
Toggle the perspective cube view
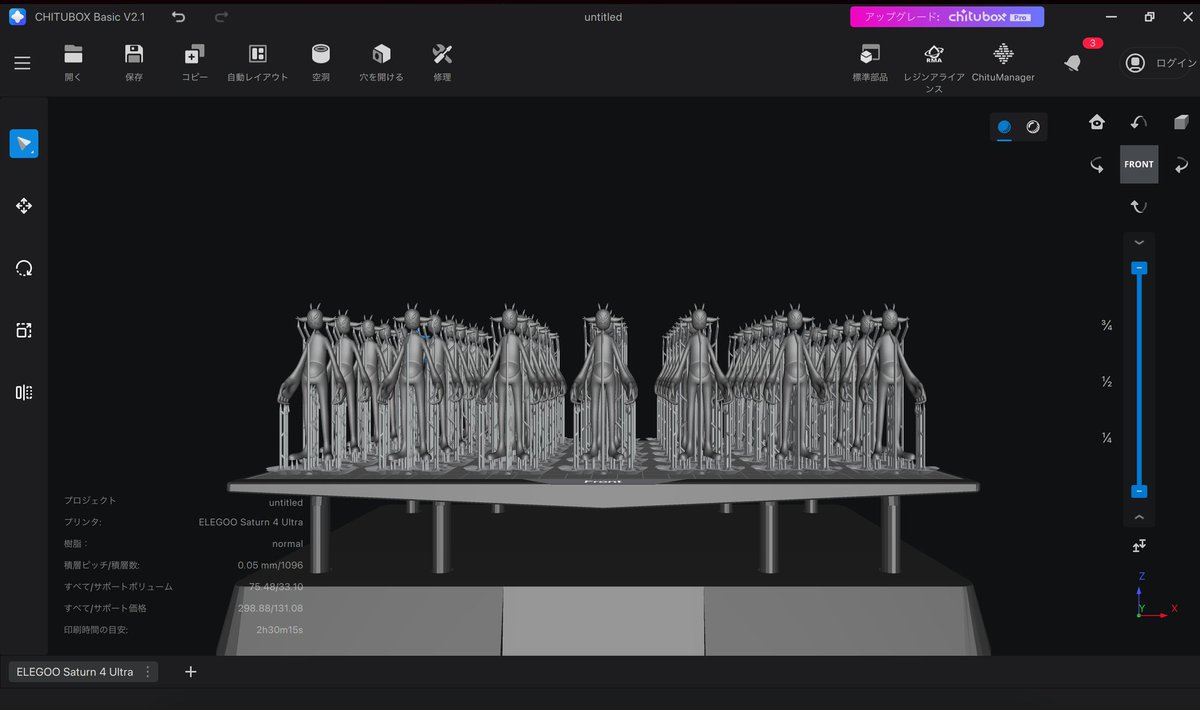pyautogui.click(x=1181, y=122)
